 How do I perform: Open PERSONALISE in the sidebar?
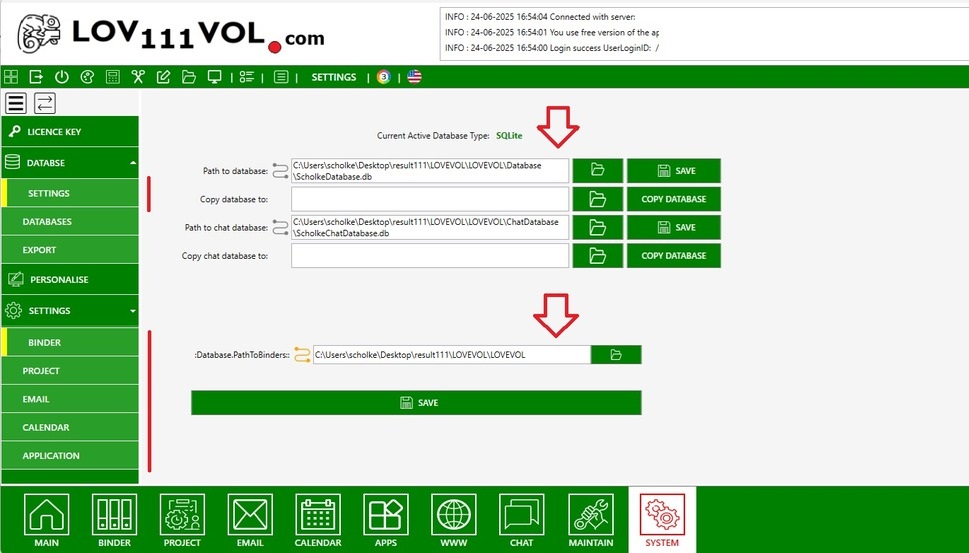tap(70, 279)
